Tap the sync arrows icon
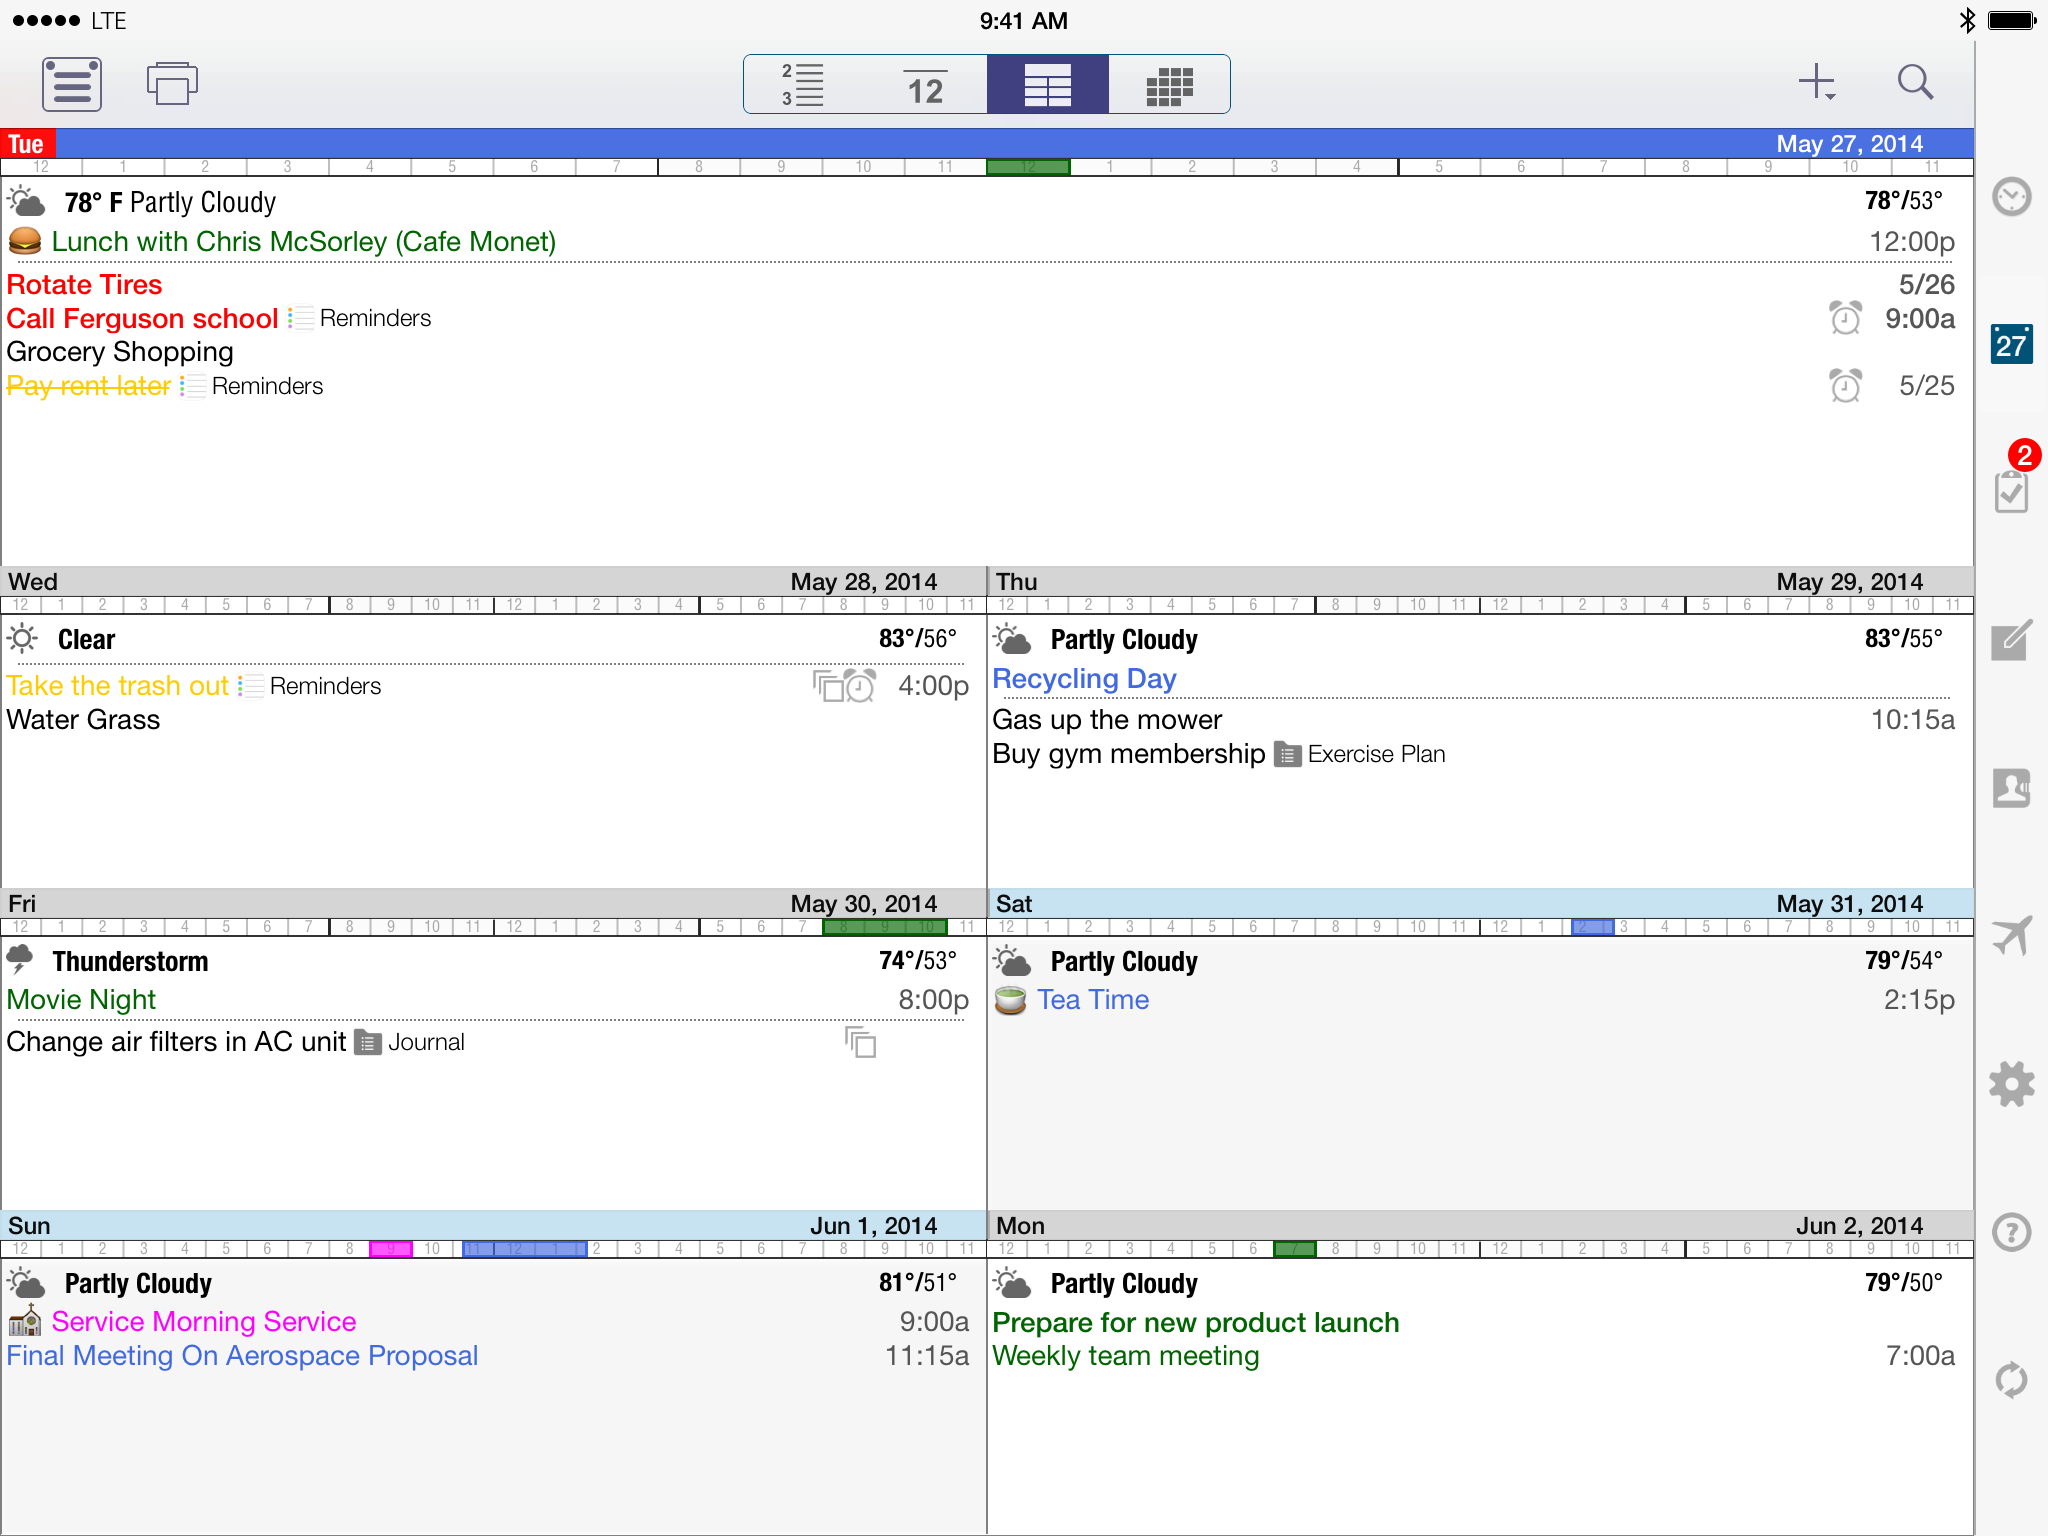Image resolution: width=2048 pixels, height=1536 pixels. pyautogui.click(x=2011, y=1380)
